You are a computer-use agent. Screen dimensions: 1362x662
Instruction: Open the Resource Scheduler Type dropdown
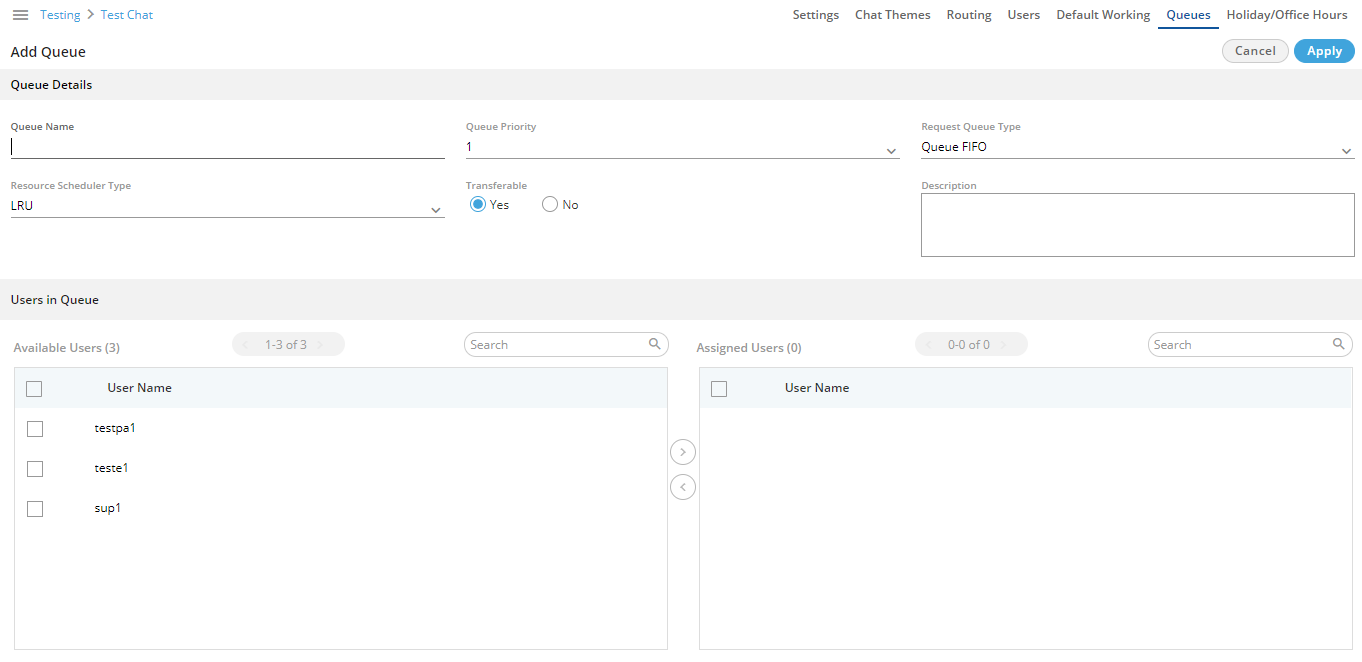436,210
